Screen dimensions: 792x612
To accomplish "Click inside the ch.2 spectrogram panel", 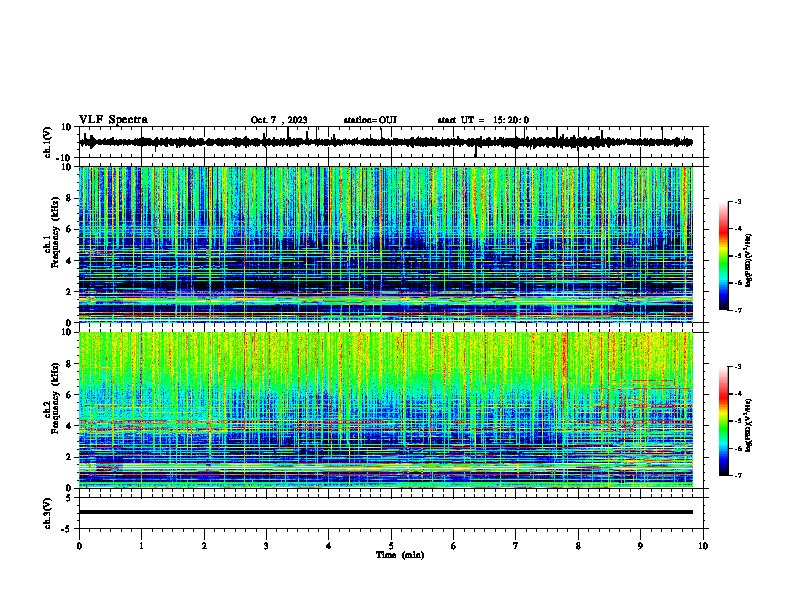I will click(385, 410).
